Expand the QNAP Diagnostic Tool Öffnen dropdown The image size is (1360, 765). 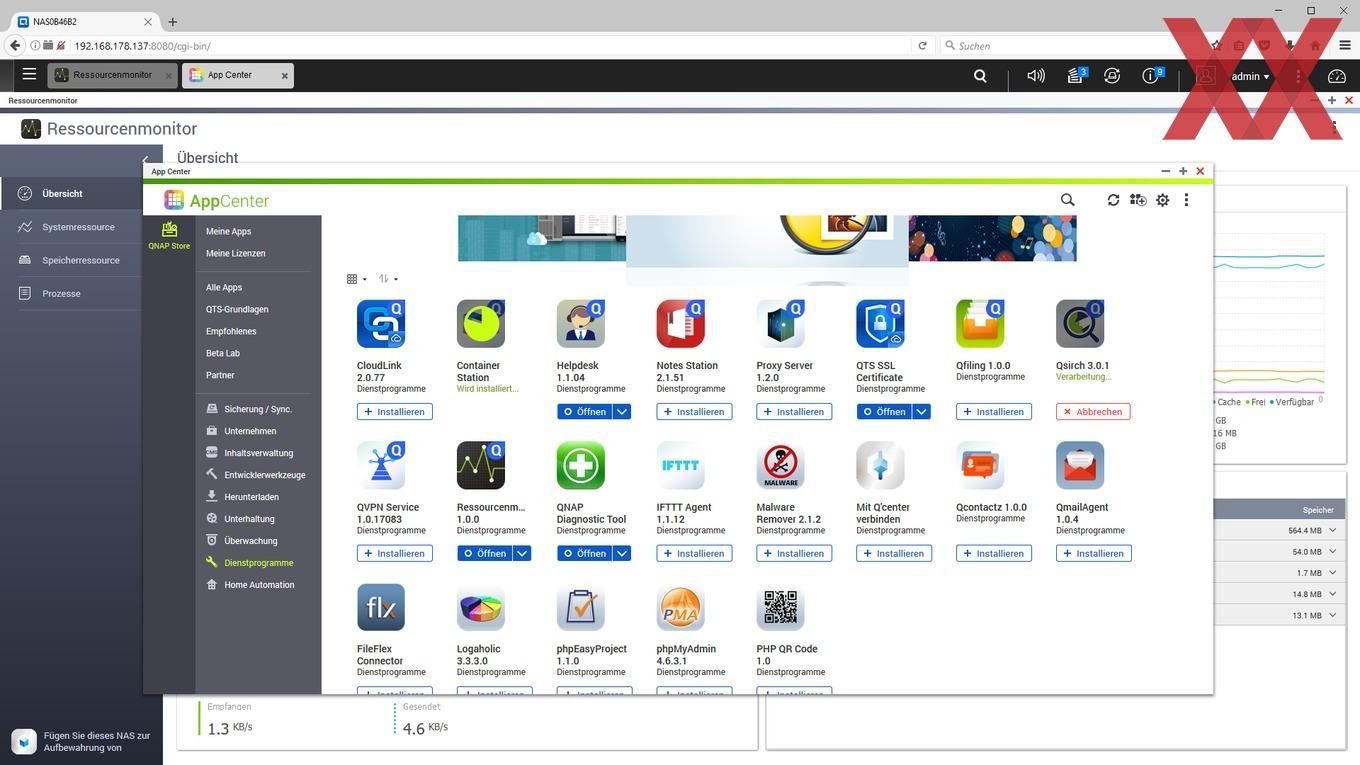click(x=622, y=554)
